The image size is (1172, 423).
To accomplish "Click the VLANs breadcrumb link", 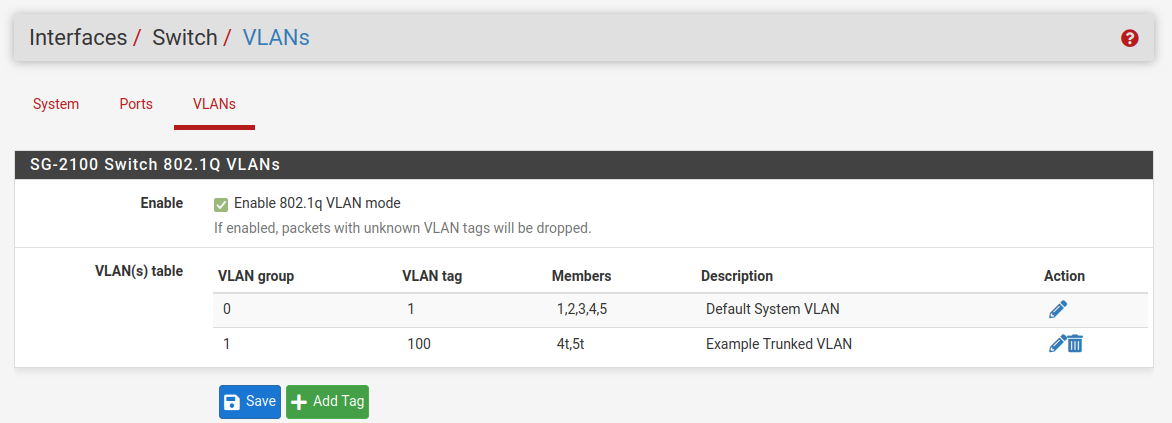I will [x=276, y=37].
